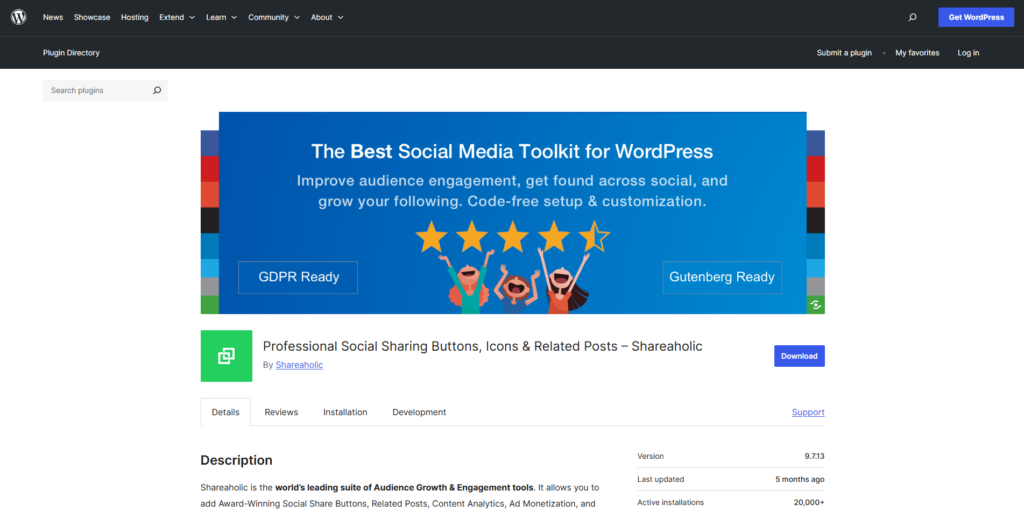Click the plugin title heading text
1024x512 pixels.
(x=483, y=347)
